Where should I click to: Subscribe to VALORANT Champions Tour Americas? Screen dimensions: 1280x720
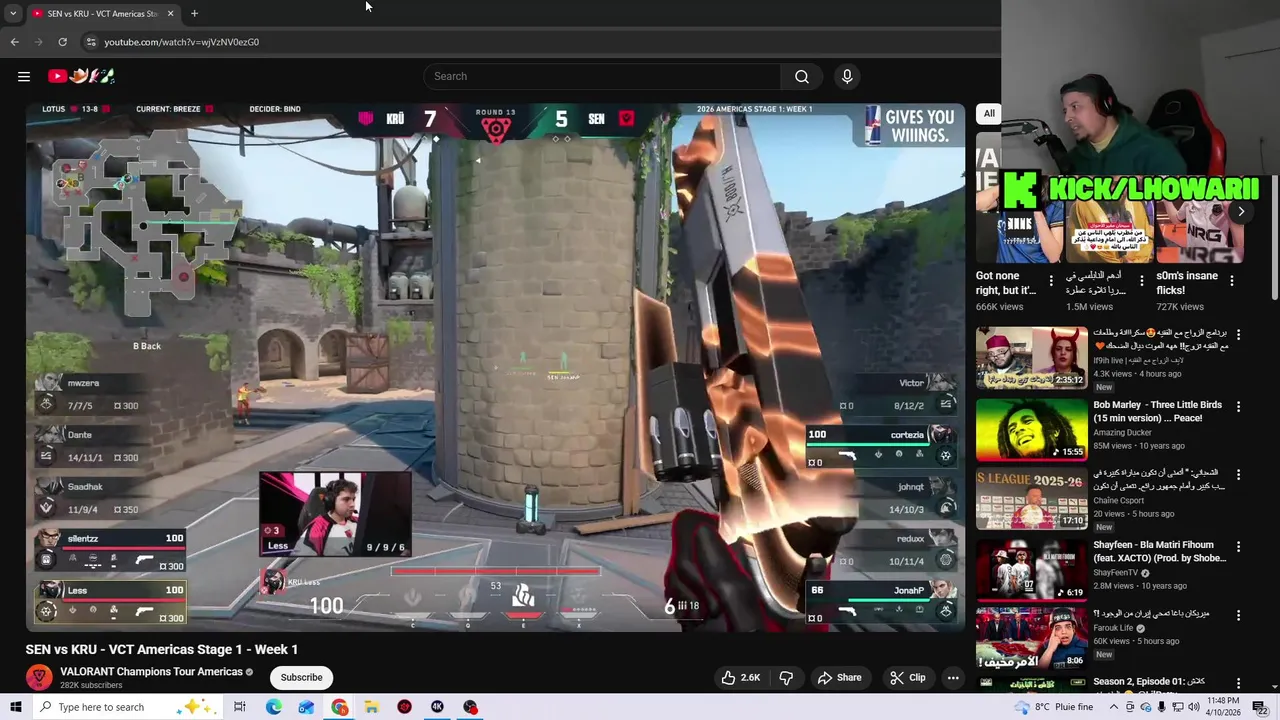(301, 677)
